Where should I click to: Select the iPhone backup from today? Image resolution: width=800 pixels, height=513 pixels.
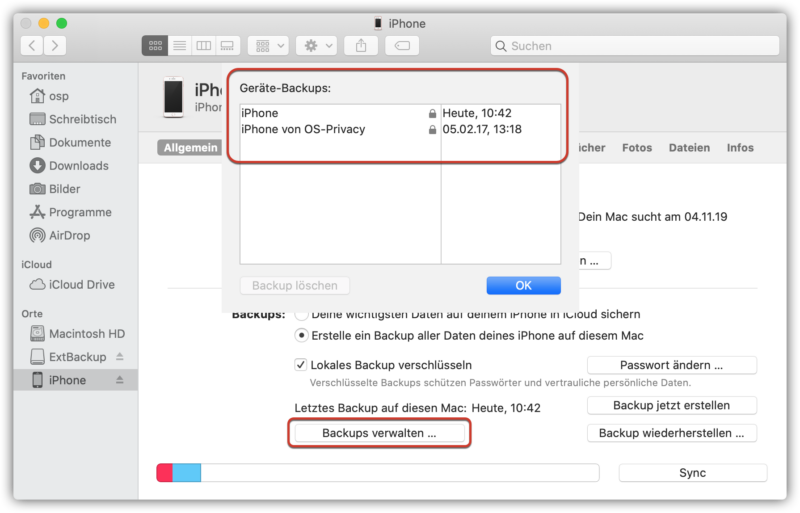pyautogui.click(x=400, y=113)
